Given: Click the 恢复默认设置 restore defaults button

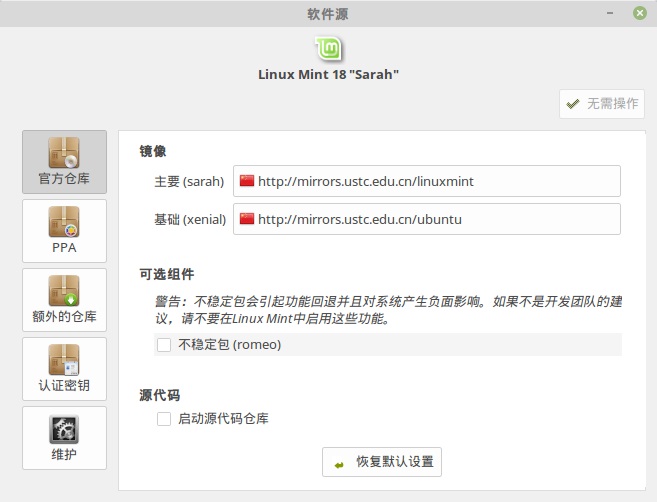Looking at the screenshot, I should point(382,462).
